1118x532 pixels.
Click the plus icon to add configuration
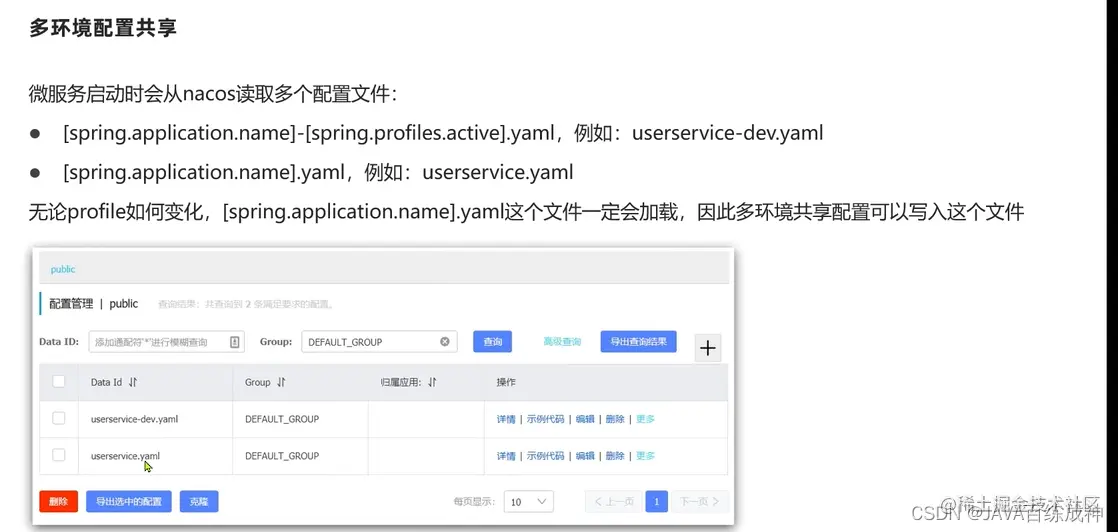(x=707, y=348)
